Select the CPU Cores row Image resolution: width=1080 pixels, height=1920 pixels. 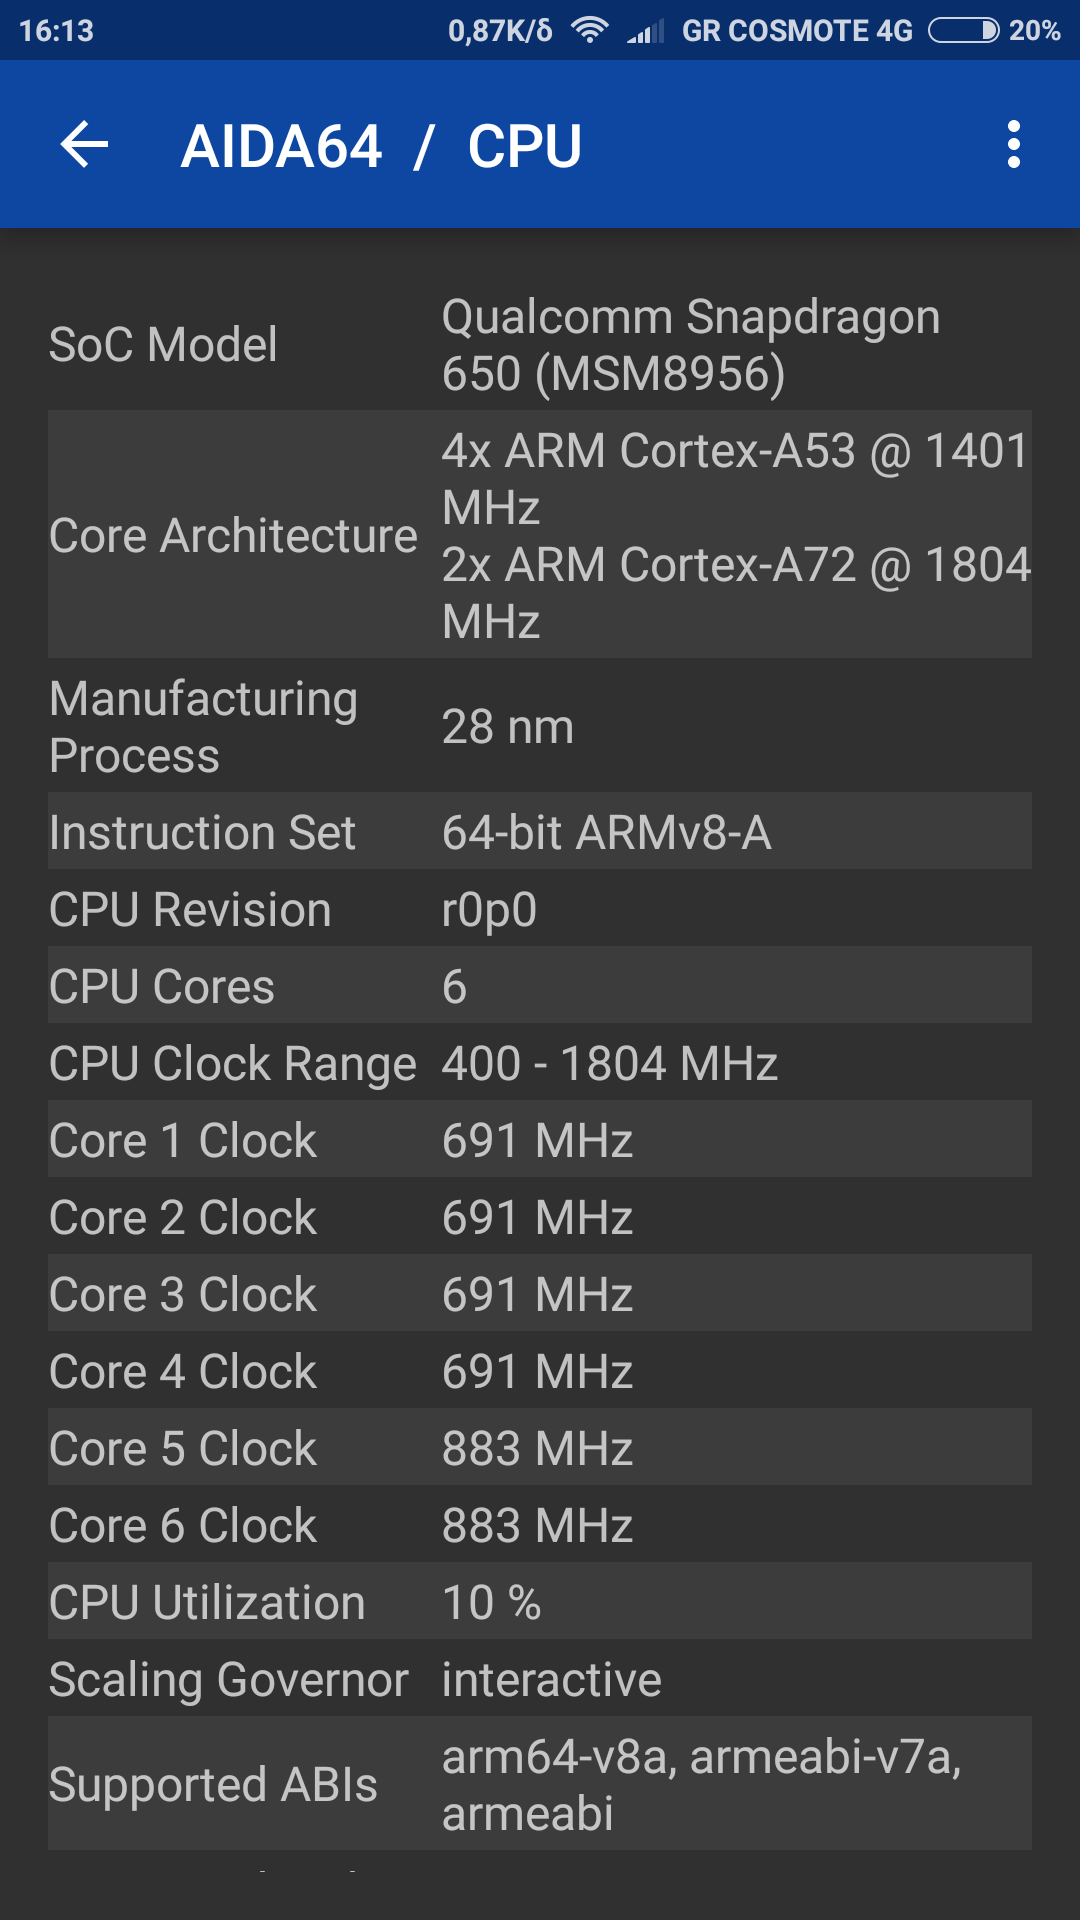pos(540,986)
